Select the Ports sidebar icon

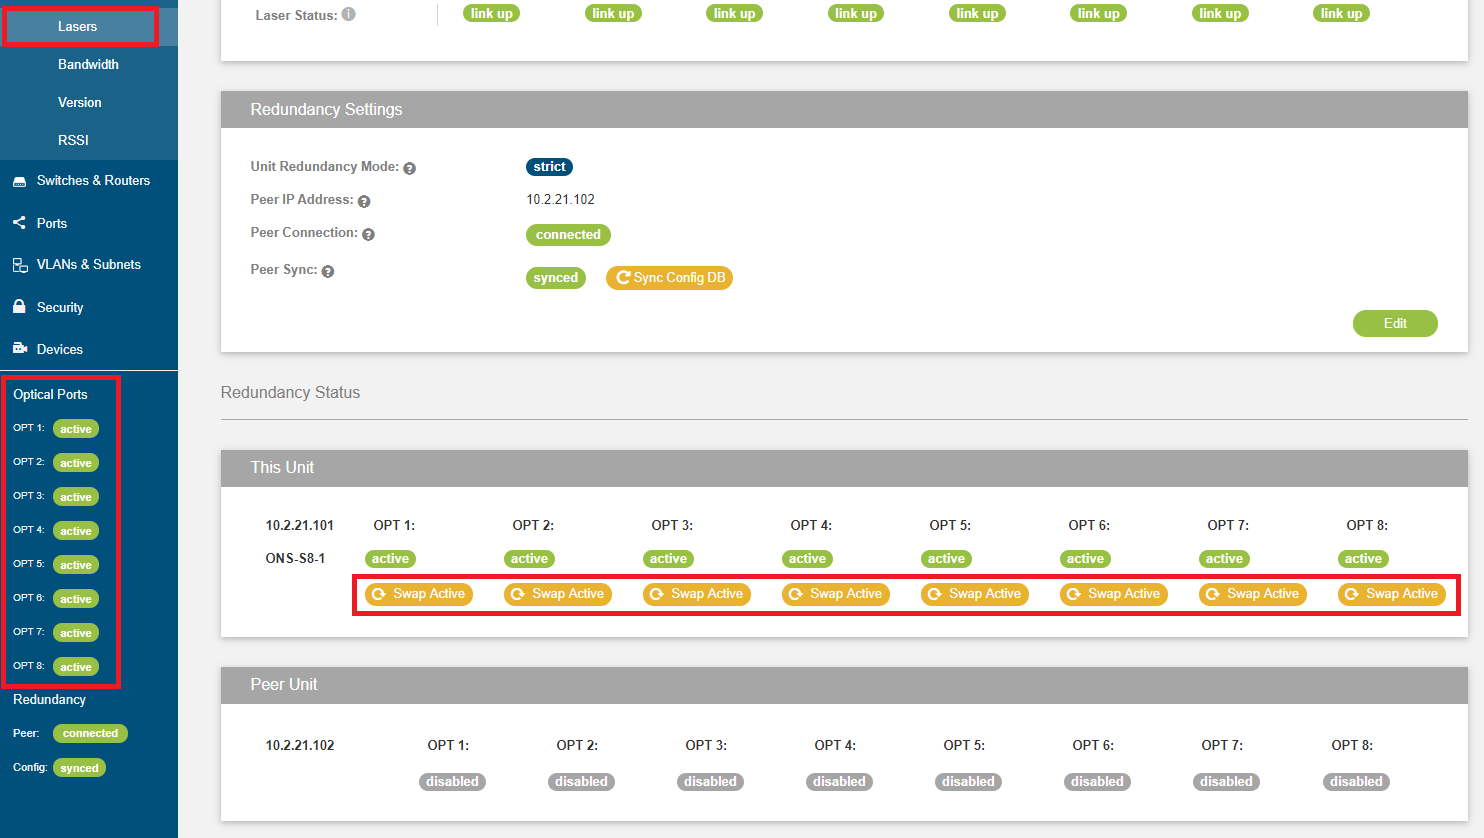22,222
